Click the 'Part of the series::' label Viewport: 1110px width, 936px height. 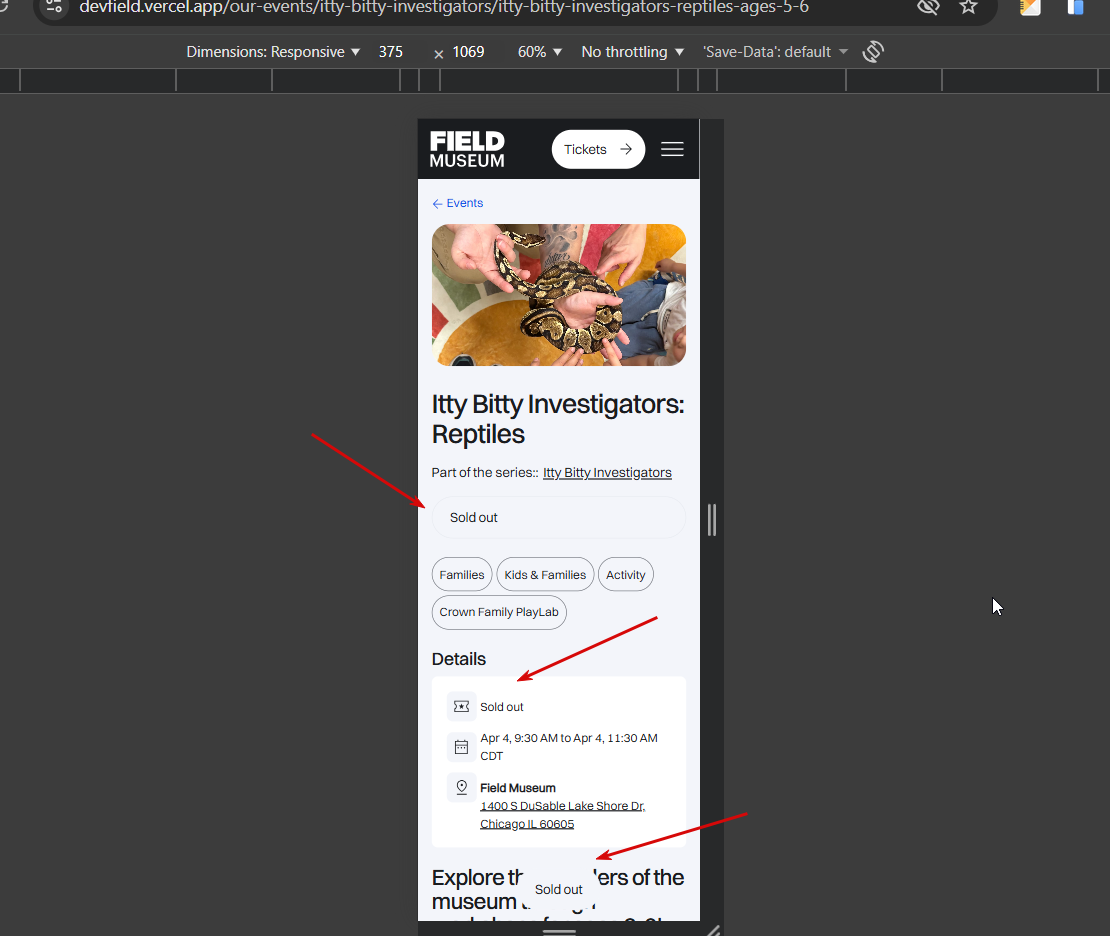tap(485, 472)
